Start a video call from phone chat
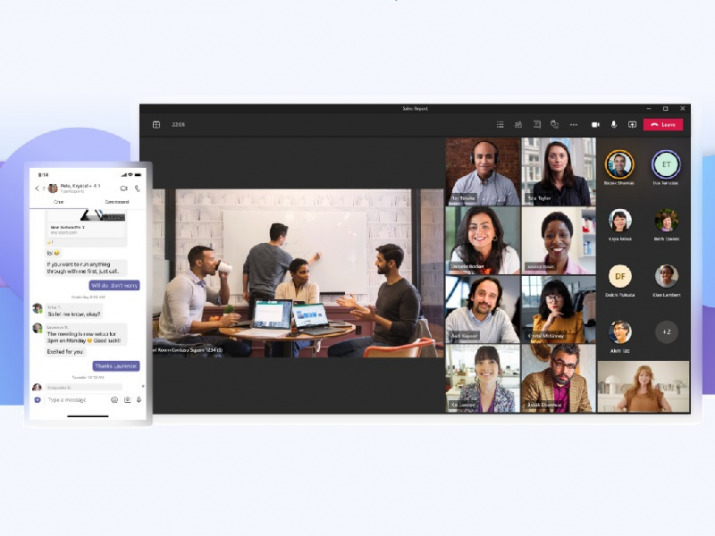Image resolution: width=715 pixels, height=536 pixels. [124, 188]
